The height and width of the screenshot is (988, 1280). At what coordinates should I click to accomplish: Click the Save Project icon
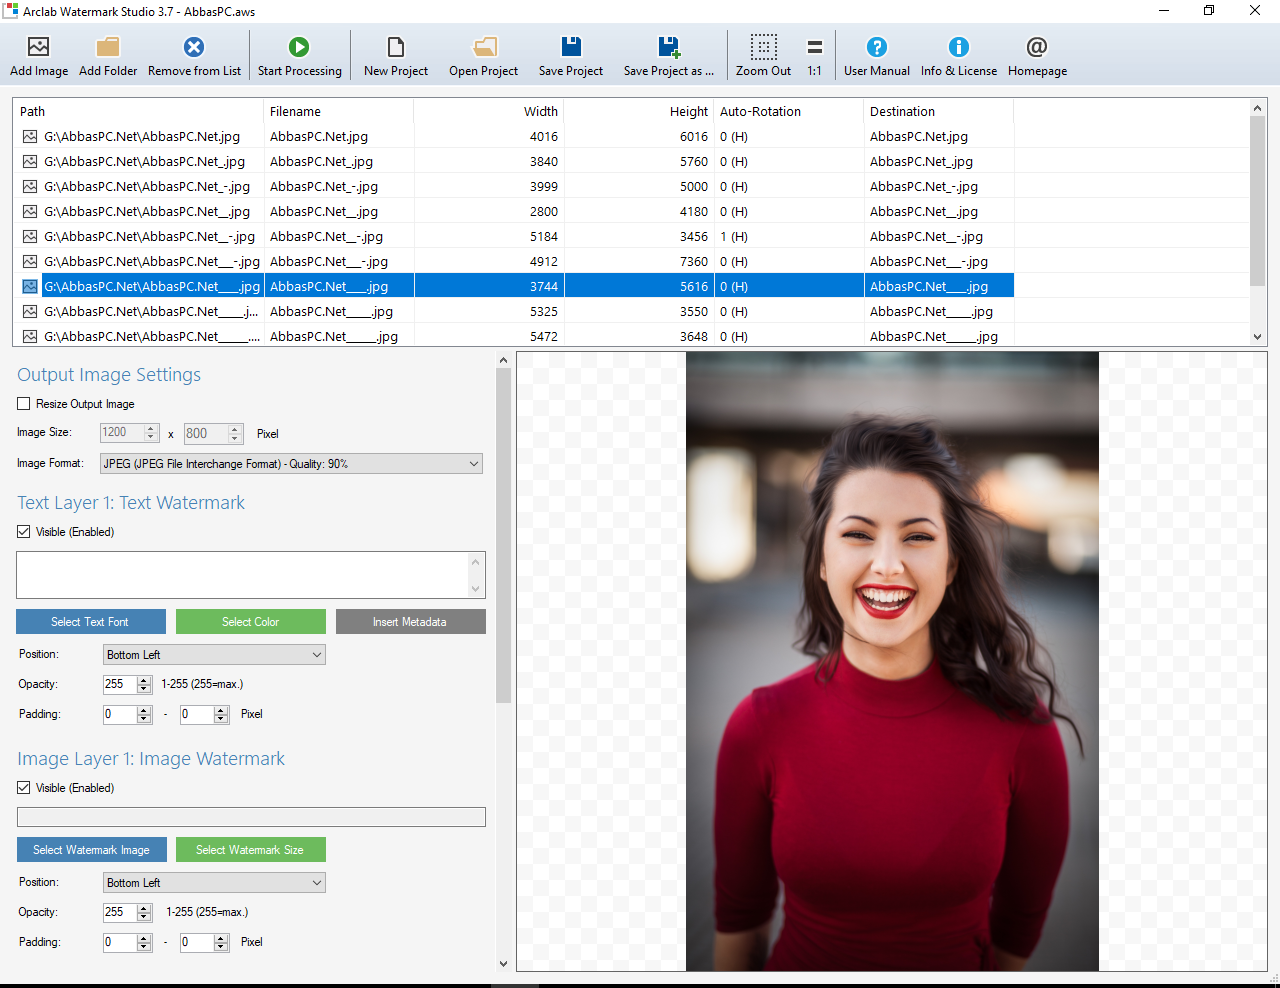point(571,47)
